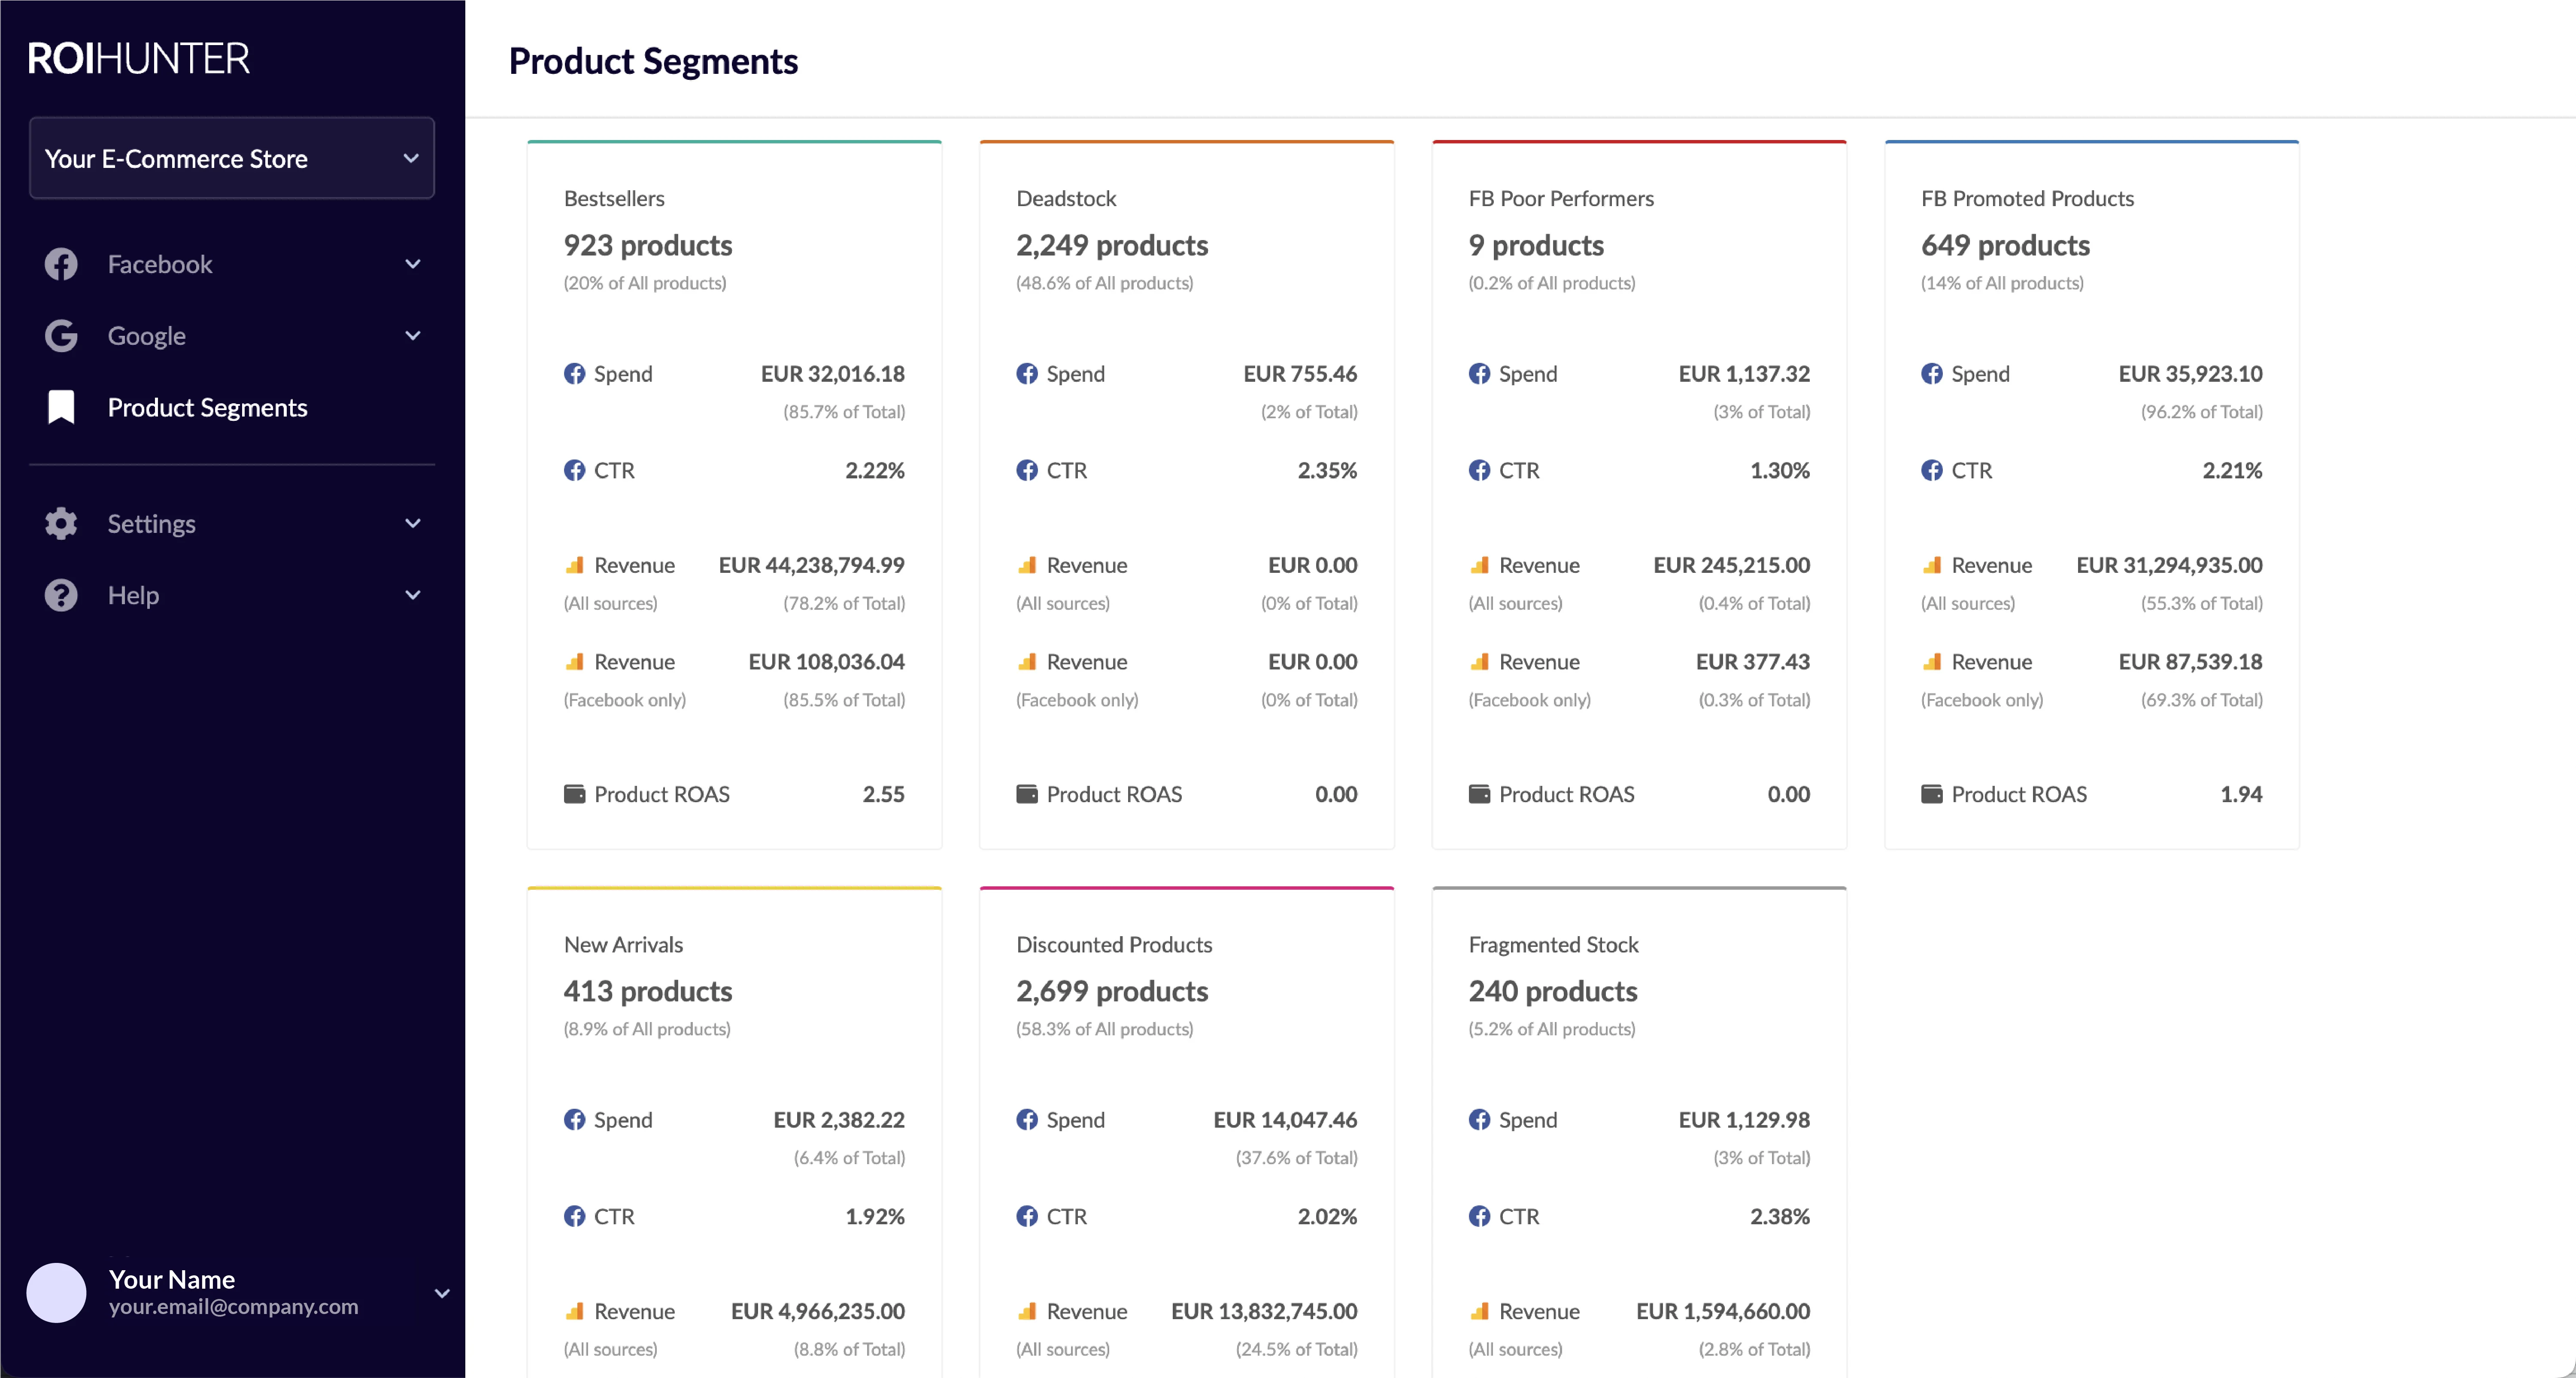Expand the Facebook menu chevron
Viewport: 2576px width, 1378px height.
412,264
